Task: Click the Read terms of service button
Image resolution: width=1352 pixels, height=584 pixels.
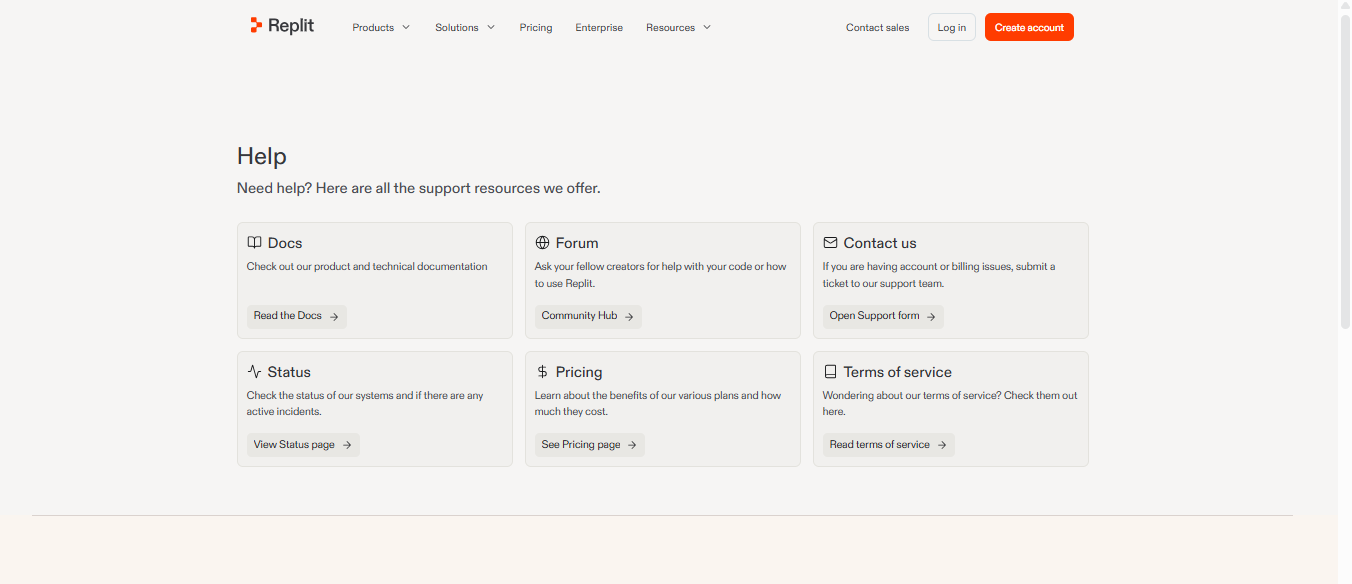Action: click(889, 445)
